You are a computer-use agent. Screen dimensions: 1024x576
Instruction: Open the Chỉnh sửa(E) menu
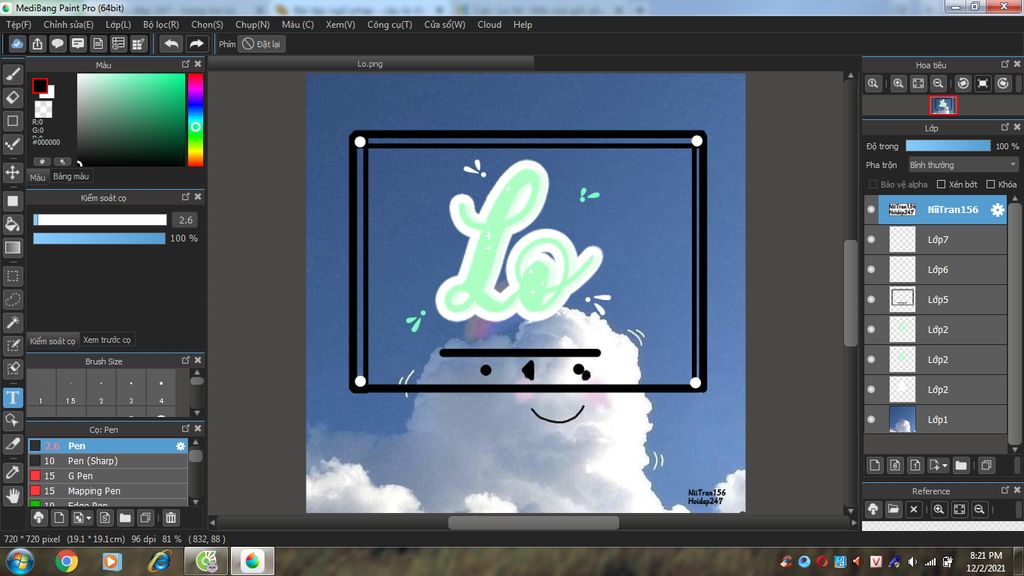[x=68, y=25]
